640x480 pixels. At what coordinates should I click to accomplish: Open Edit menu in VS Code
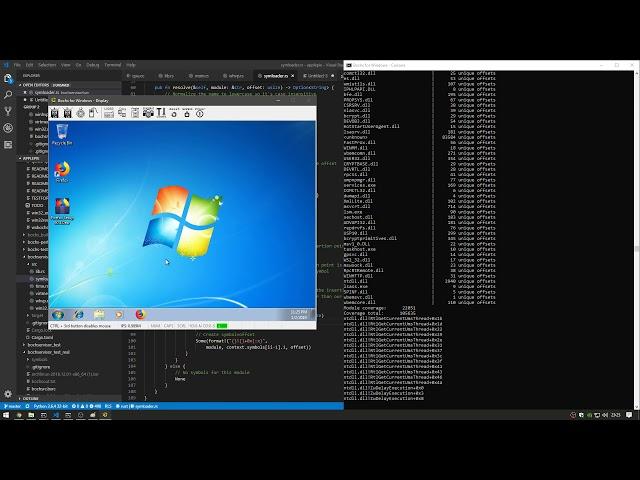click(29, 65)
